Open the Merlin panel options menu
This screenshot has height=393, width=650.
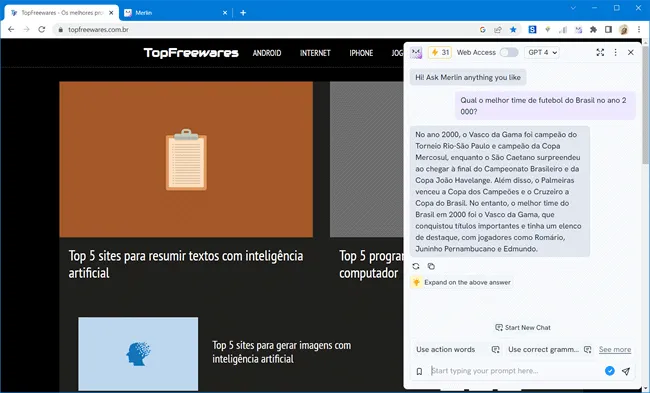tap(616, 52)
